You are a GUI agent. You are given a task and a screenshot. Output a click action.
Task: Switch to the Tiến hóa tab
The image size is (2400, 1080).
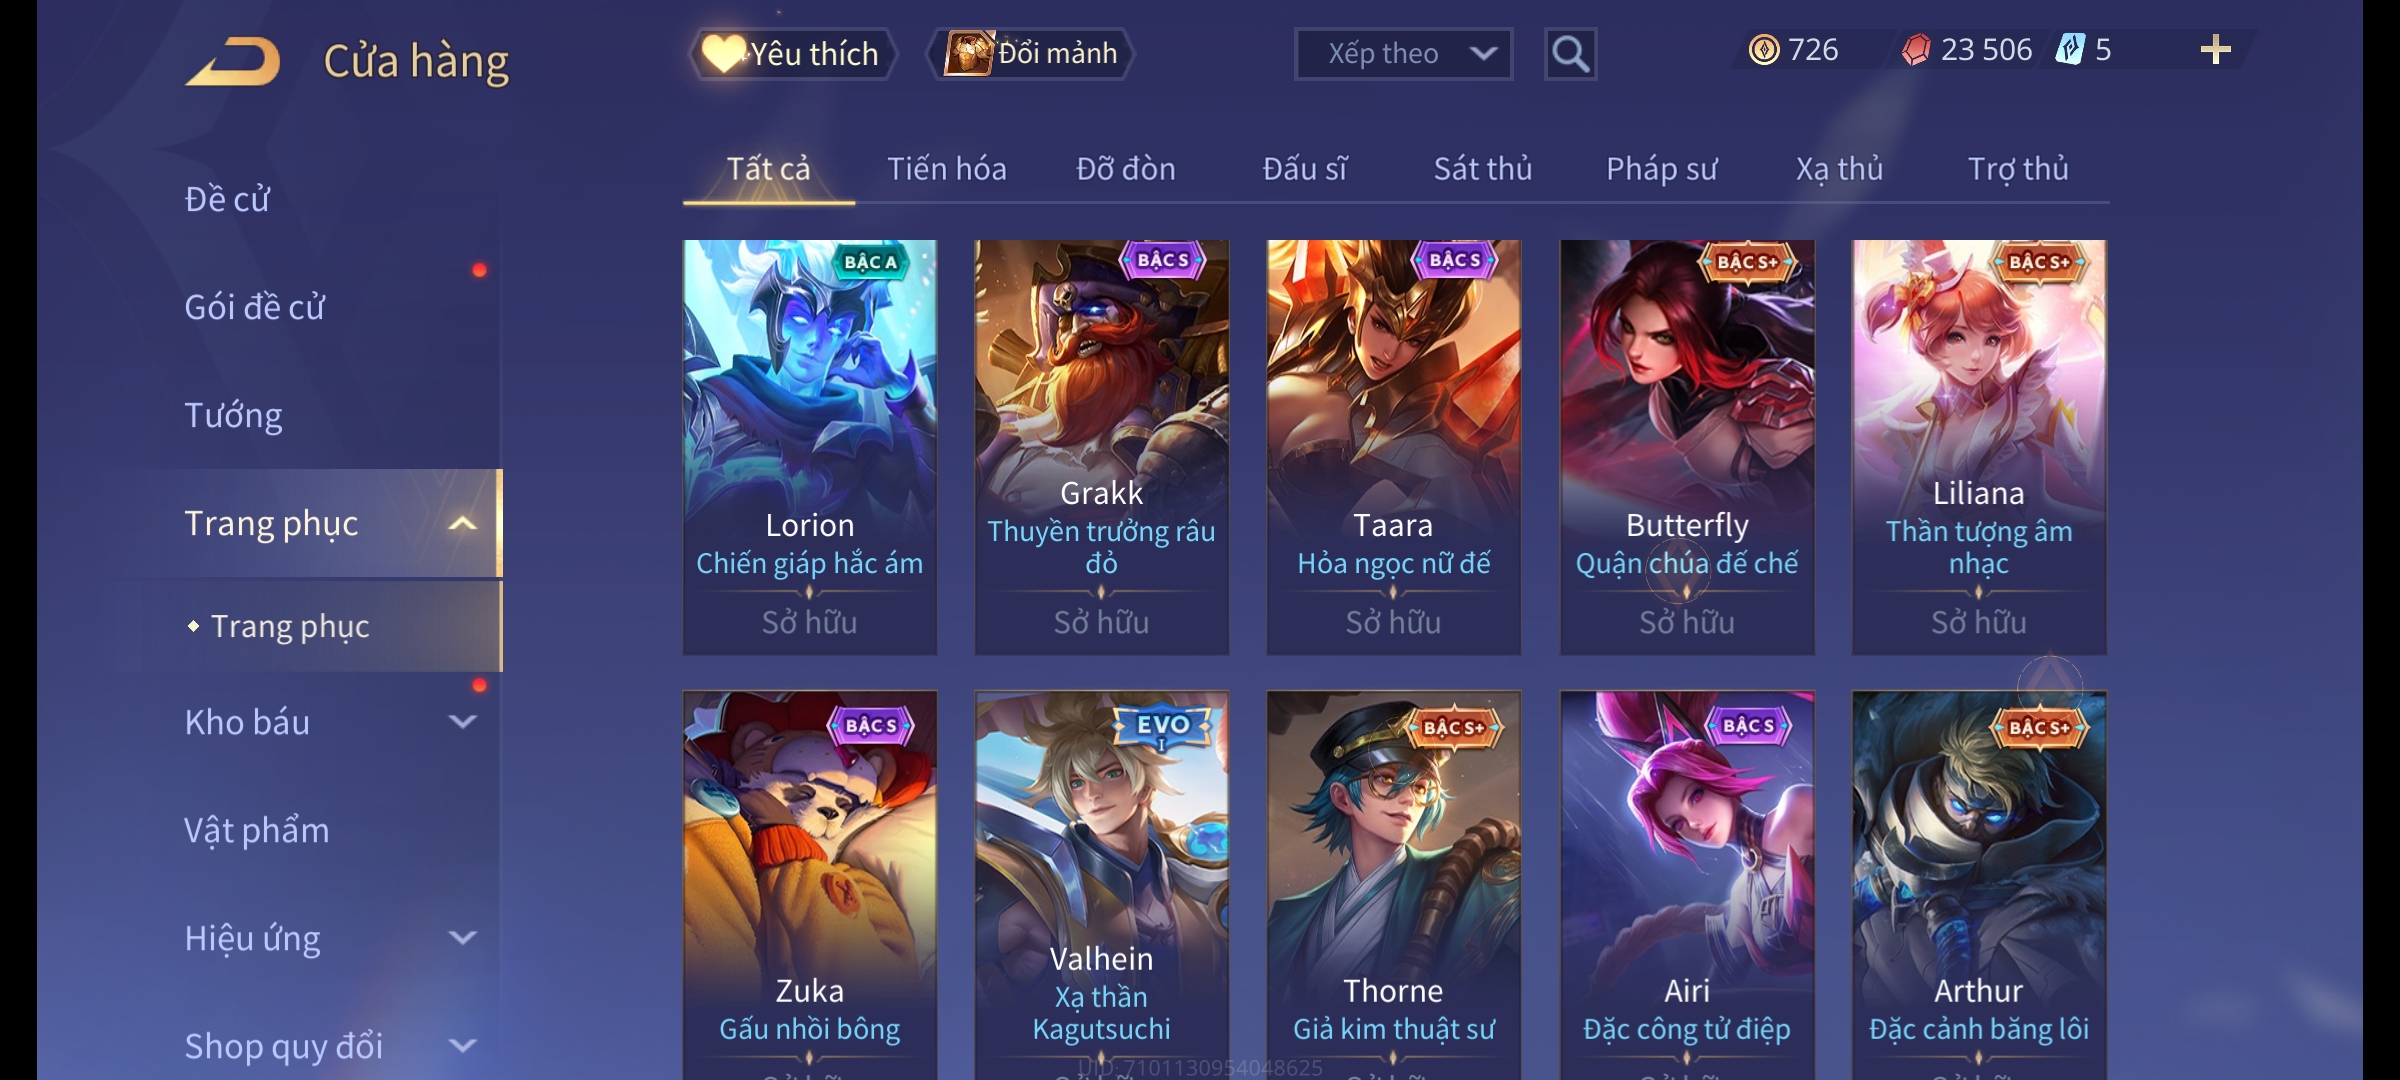tap(946, 169)
